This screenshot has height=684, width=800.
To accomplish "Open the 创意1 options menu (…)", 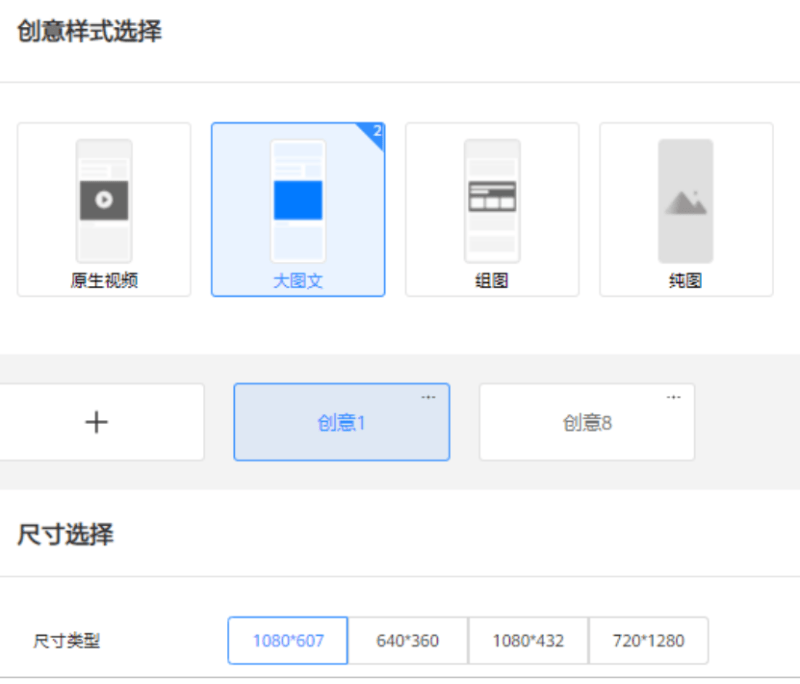I will pos(429,396).
